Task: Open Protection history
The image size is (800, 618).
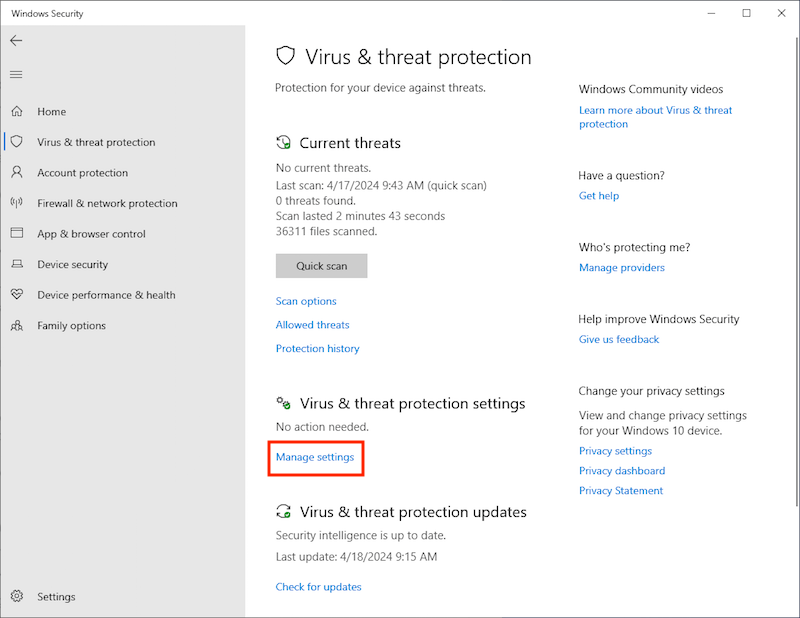Action: pyautogui.click(x=317, y=349)
